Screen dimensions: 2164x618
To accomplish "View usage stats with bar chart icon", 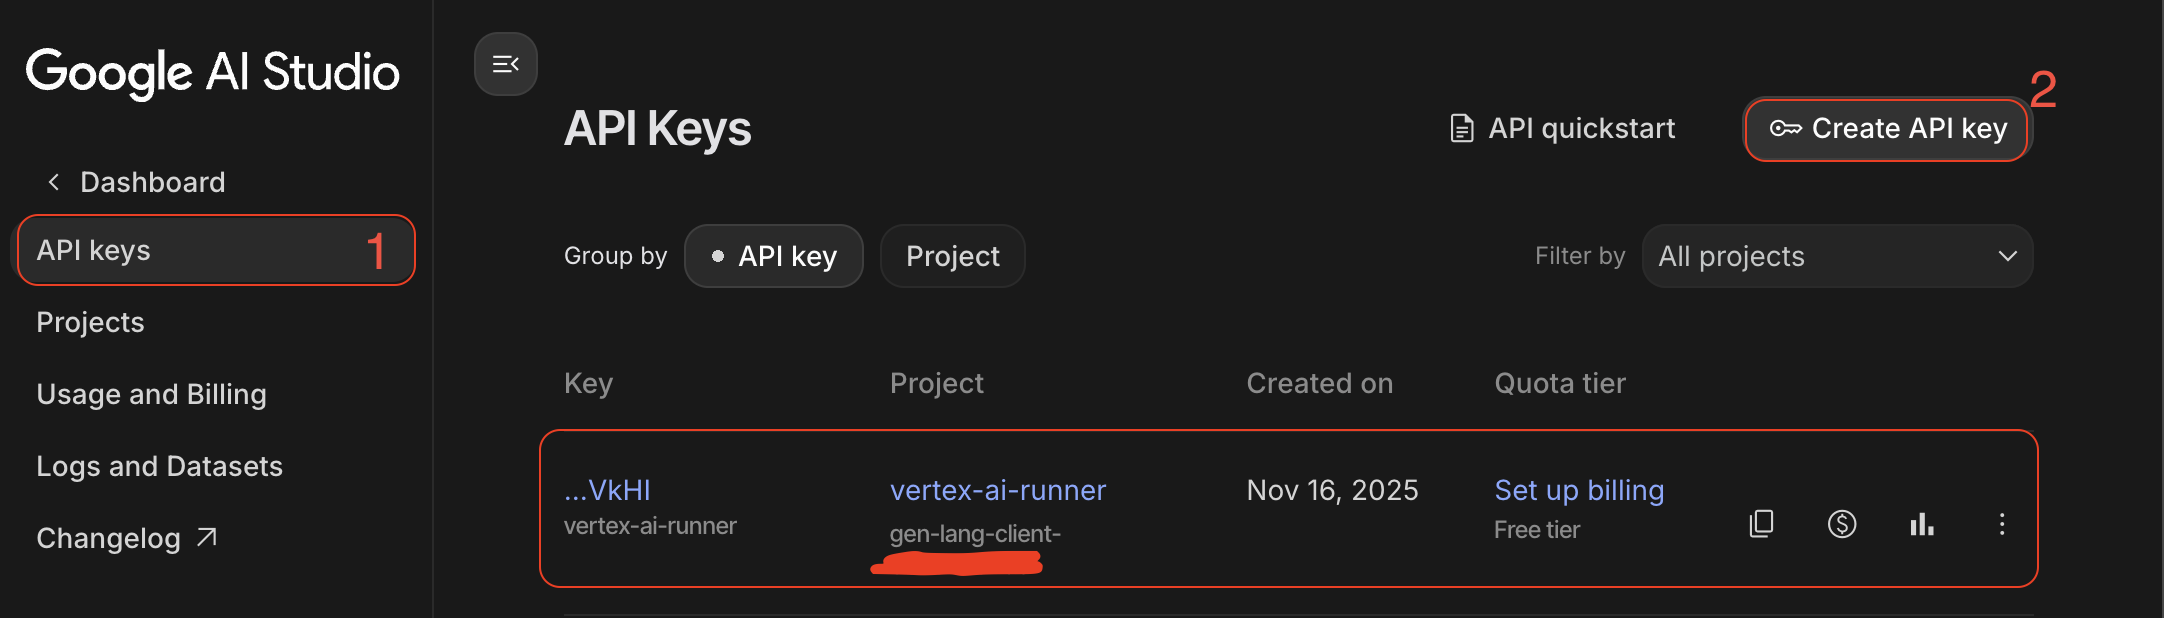I will (x=1922, y=524).
